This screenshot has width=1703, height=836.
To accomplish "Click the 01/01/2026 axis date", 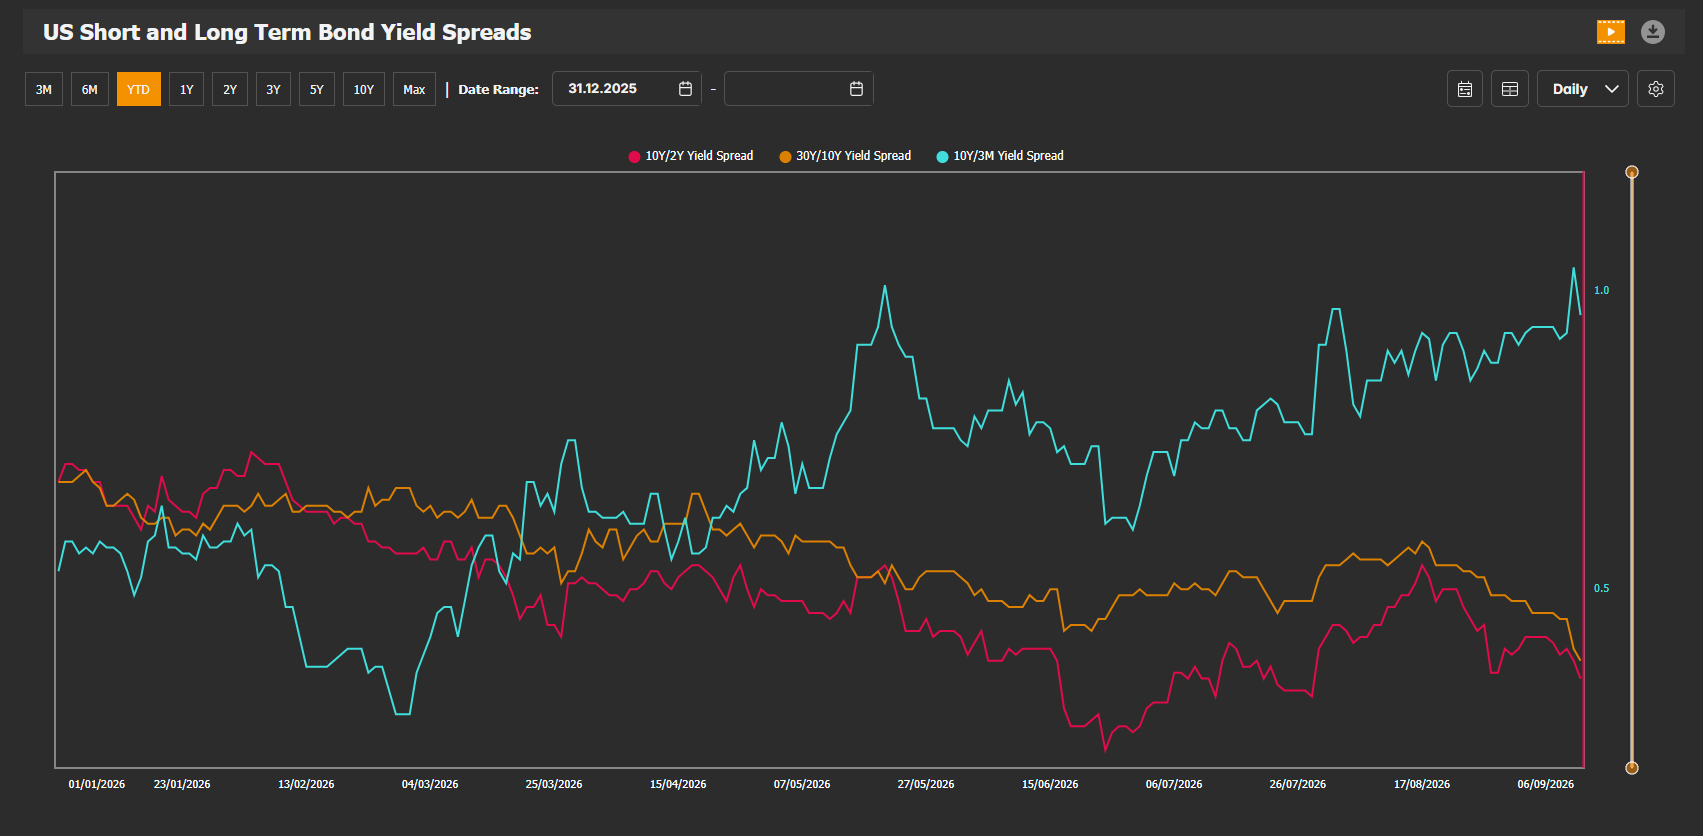I will point(97,784).
